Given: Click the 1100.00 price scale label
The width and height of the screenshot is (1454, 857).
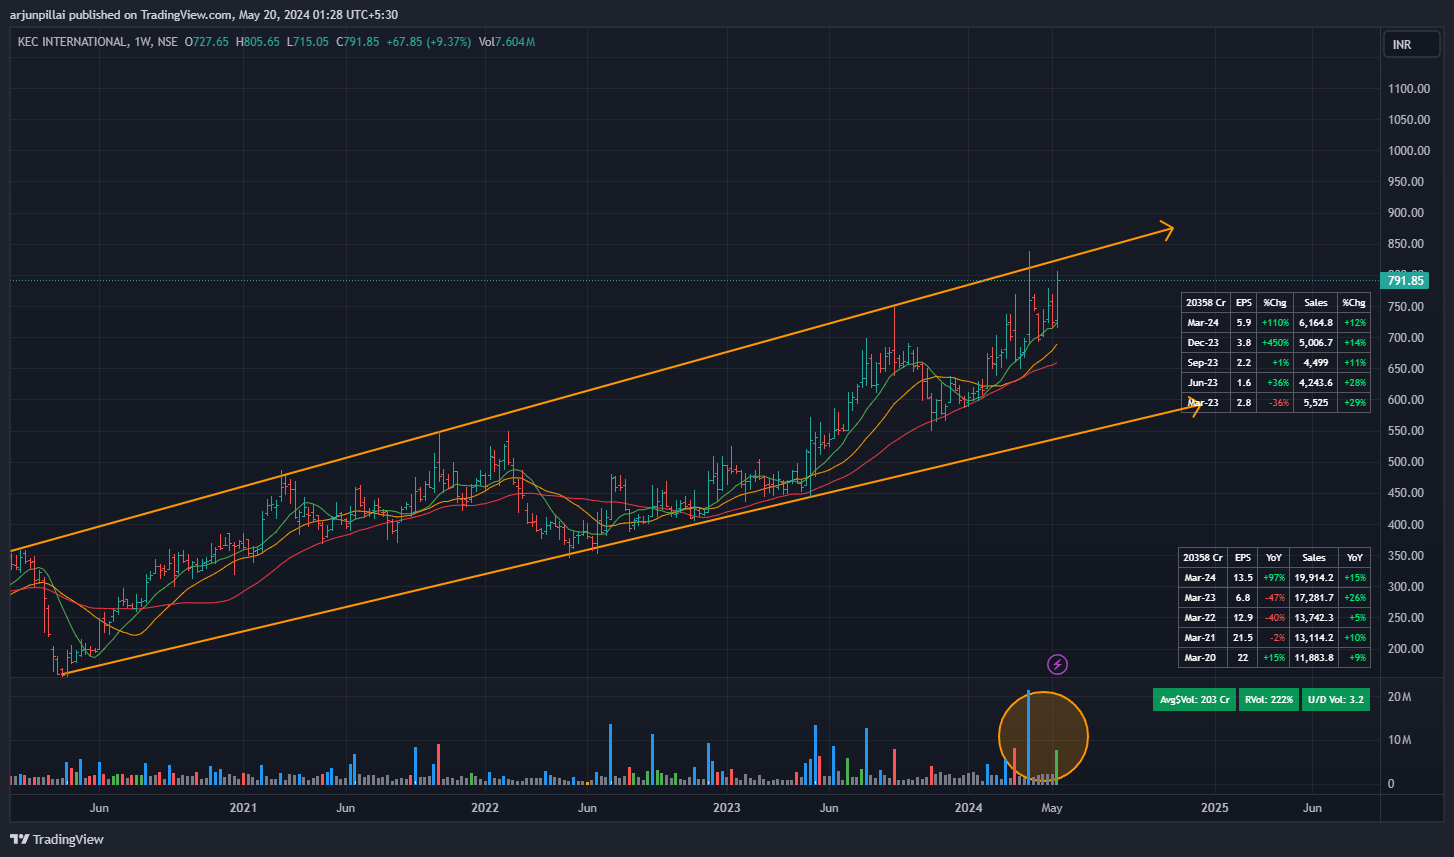Looking at the screenshot, I should pyautogui.click(x=1408, y=89).
